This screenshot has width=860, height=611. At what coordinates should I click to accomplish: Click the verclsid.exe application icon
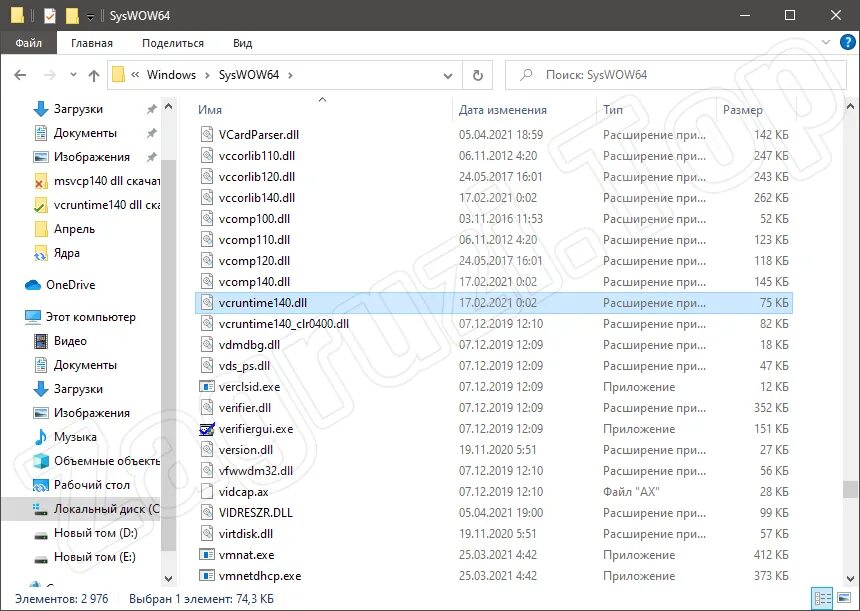[x=206, y=387]
